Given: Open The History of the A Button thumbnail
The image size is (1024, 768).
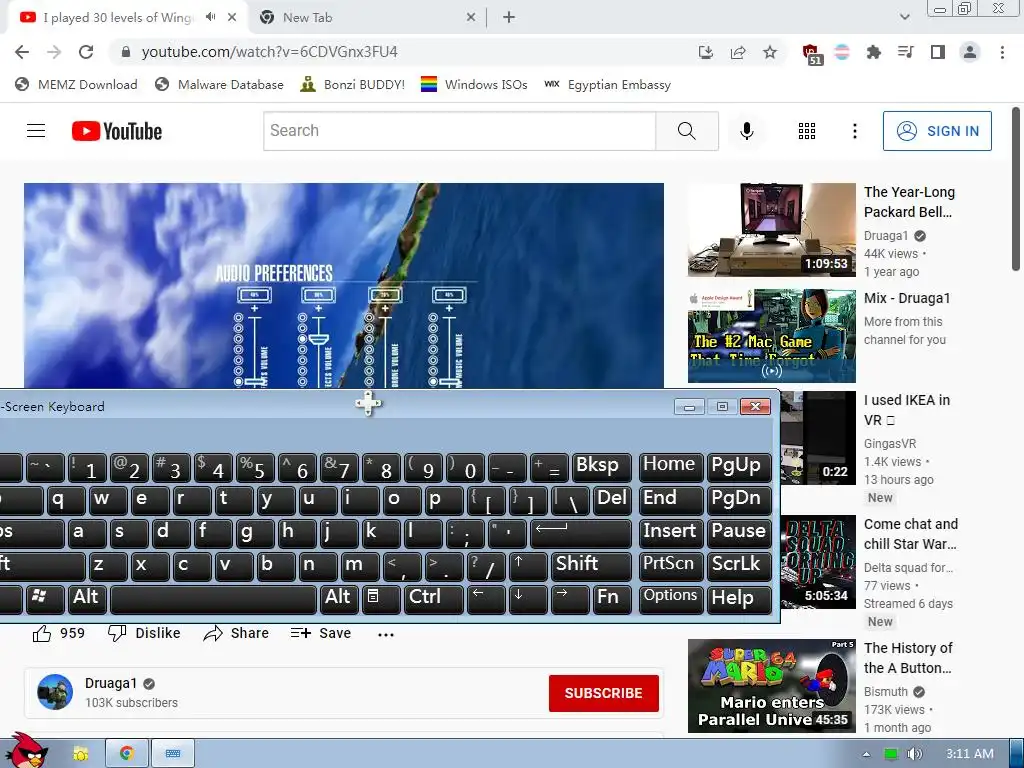Looking at the screenshot, I should pos(772,686).
